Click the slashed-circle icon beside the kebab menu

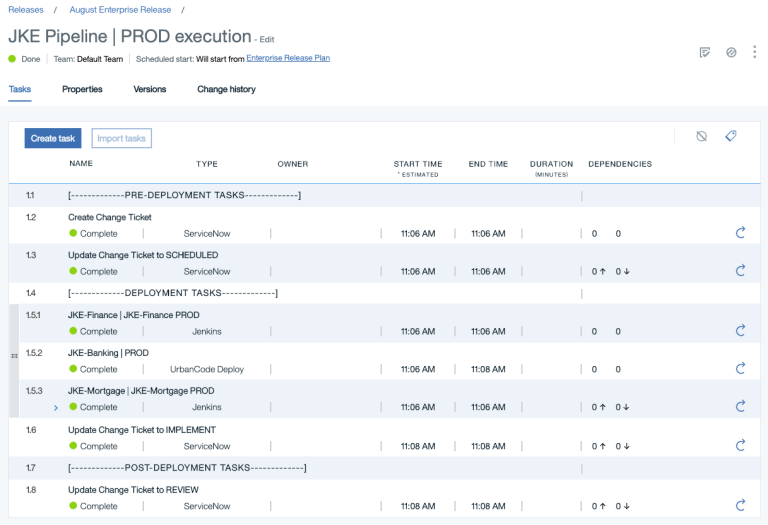click(x=731, y=52)
